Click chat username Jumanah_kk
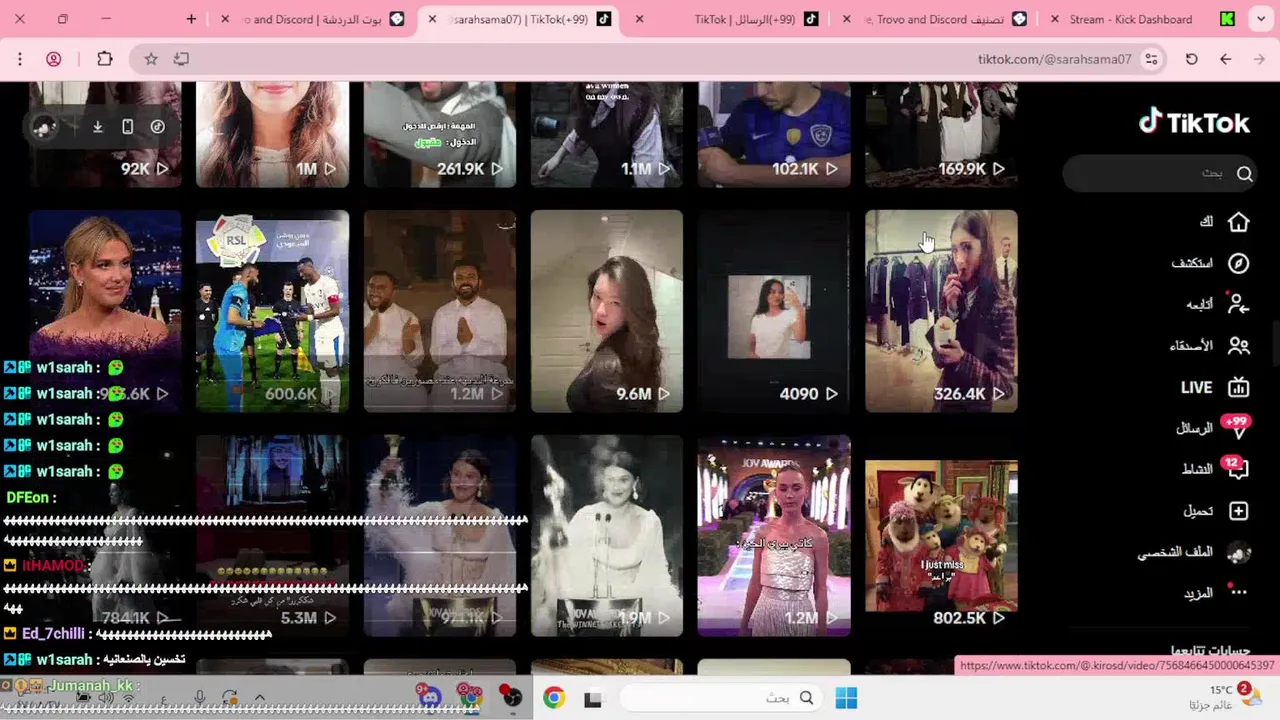This screenshot has height=720, width=1280. [x=91, y=686]
